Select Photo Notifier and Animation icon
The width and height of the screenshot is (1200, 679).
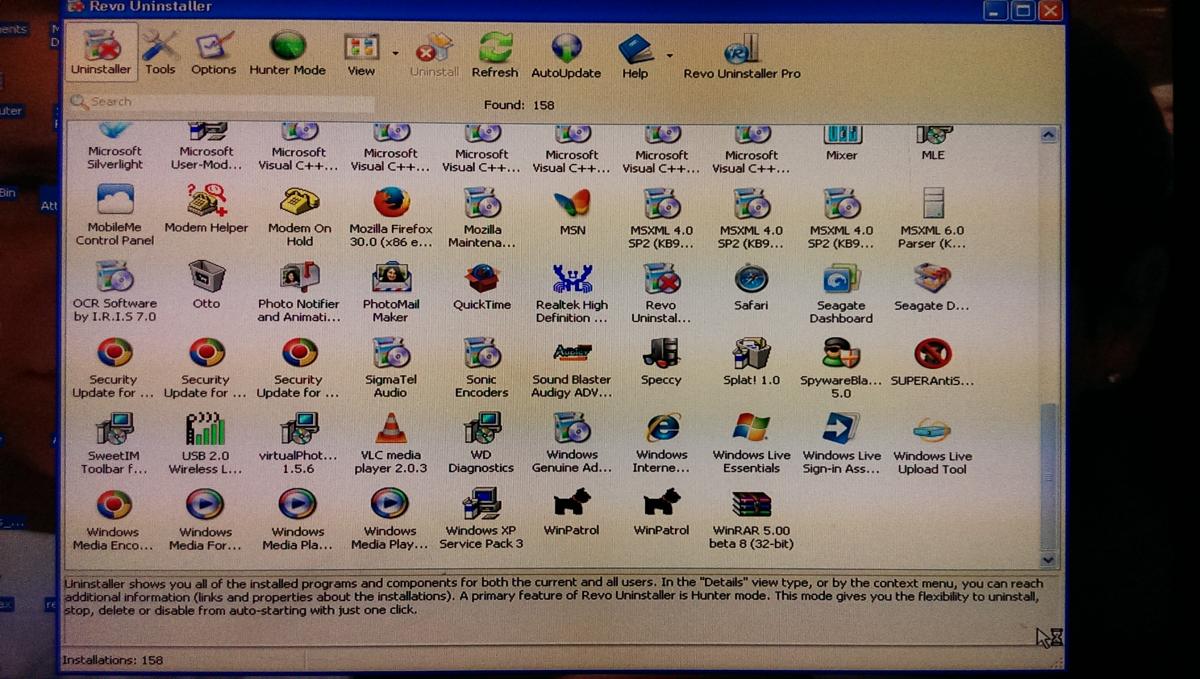point(299,292)
